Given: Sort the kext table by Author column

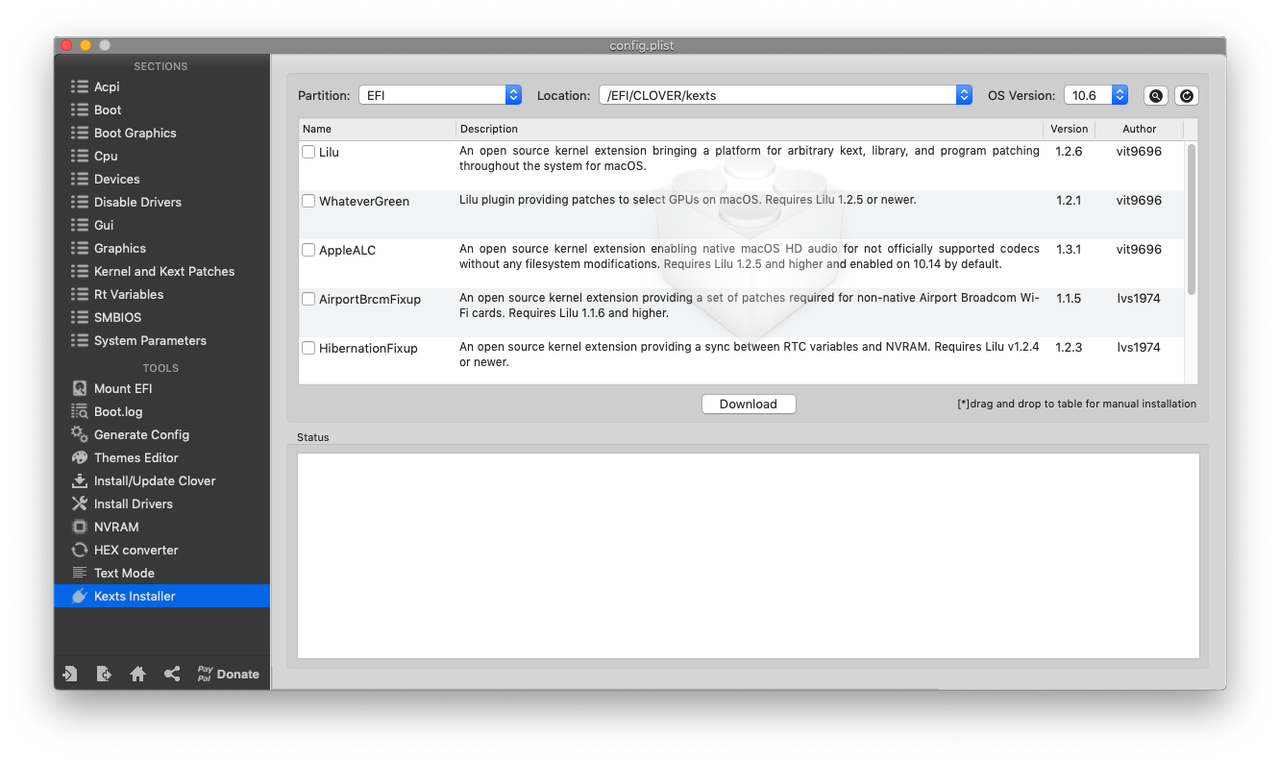Looking at the screenshot, I should 1139,129.
